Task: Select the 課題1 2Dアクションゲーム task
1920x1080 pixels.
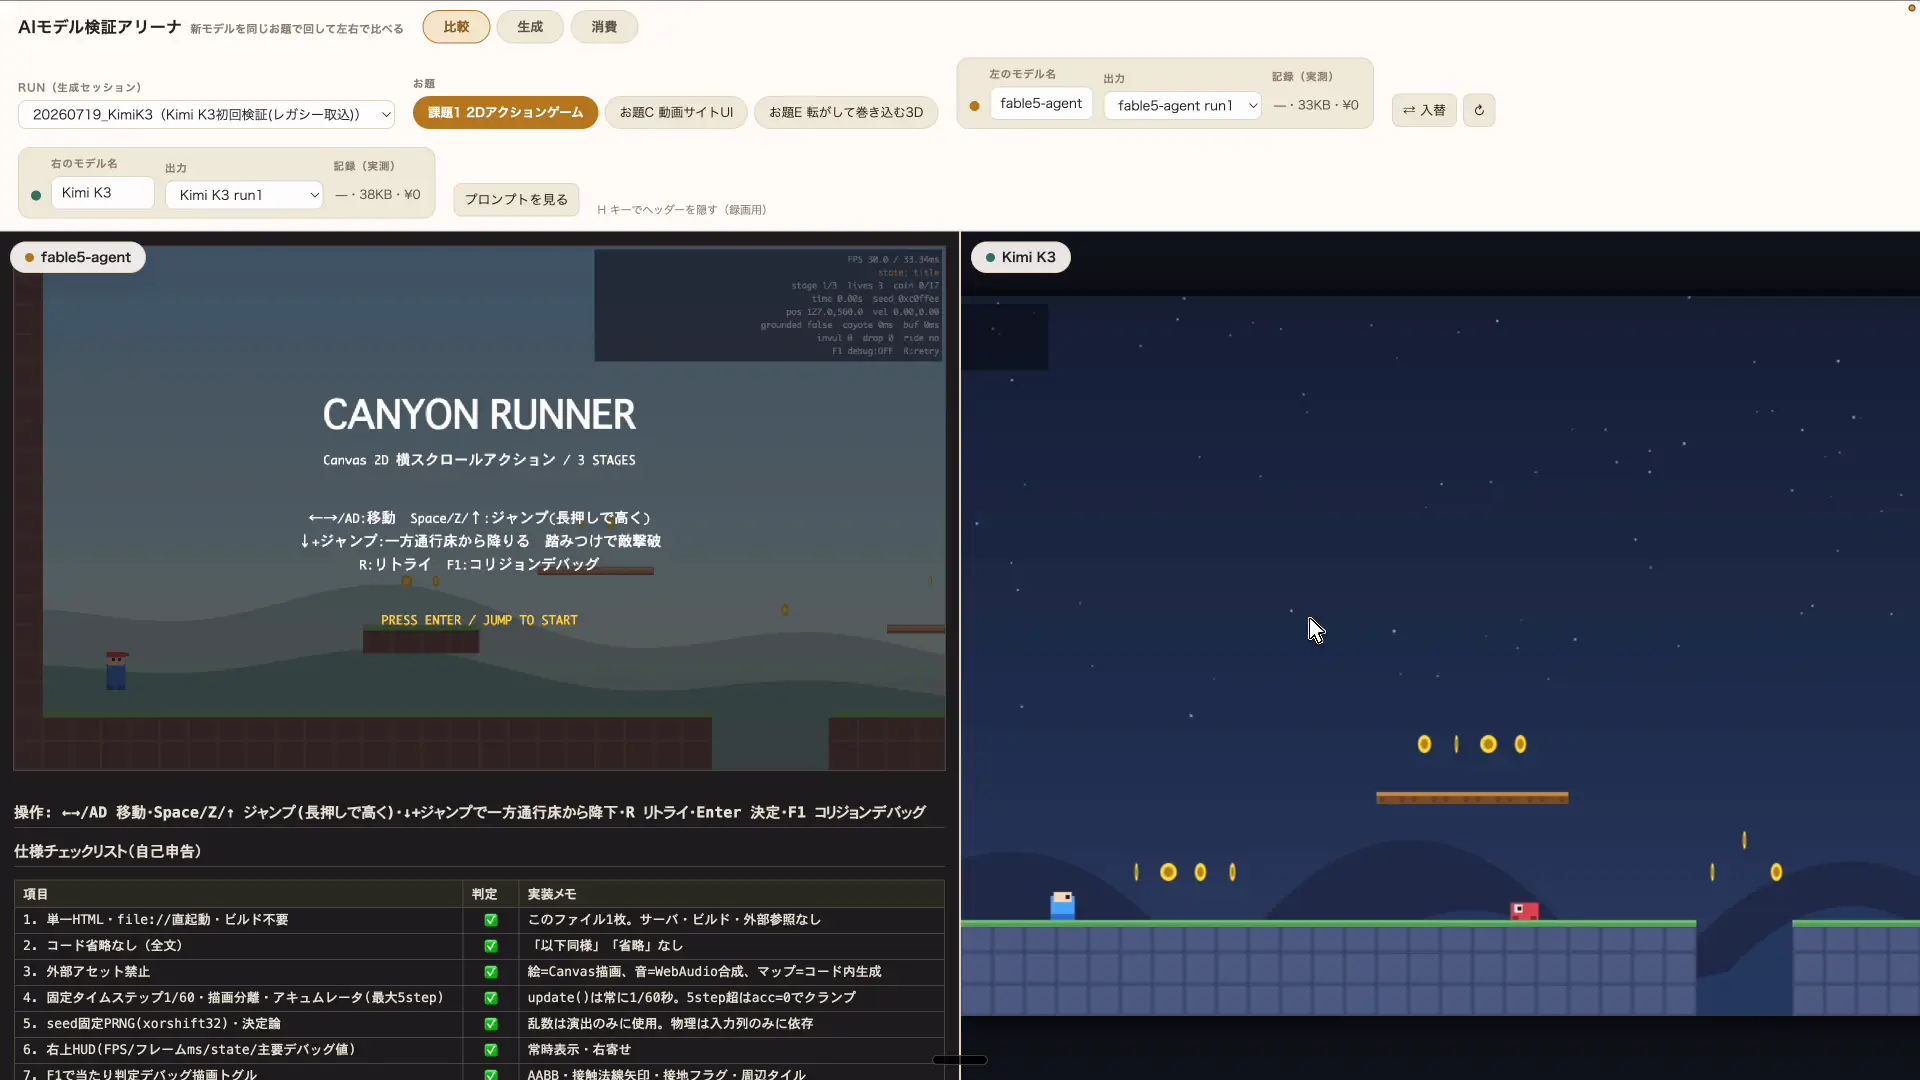Action: click(505, 112)
